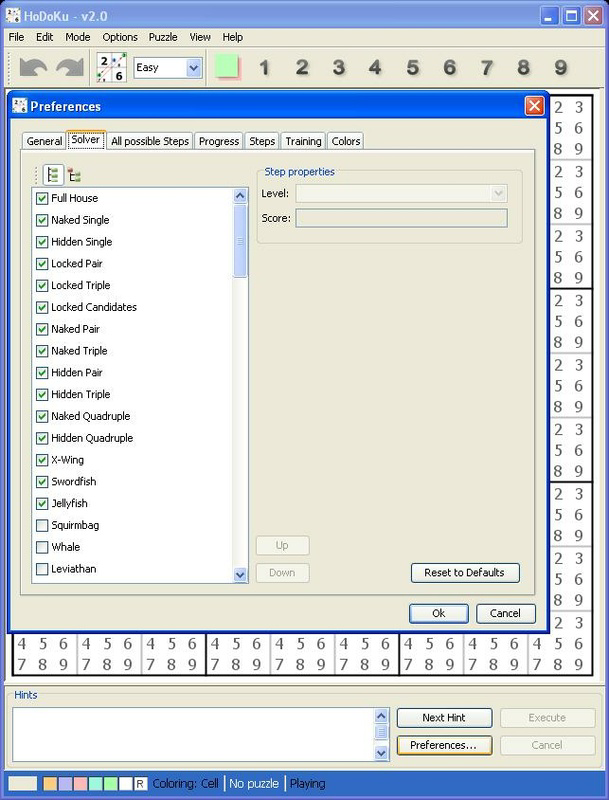609x800 pixels.
Task: Select the pink coloring swatch in the status bar
Action: click(80, 784)
